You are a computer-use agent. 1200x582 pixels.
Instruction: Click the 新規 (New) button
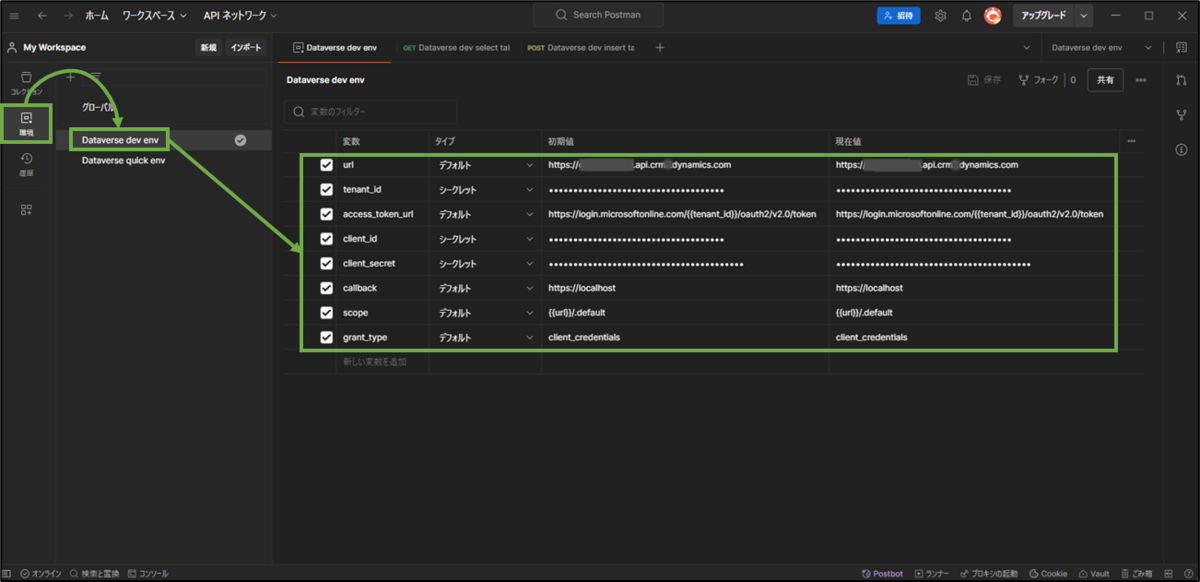point(208,47)
